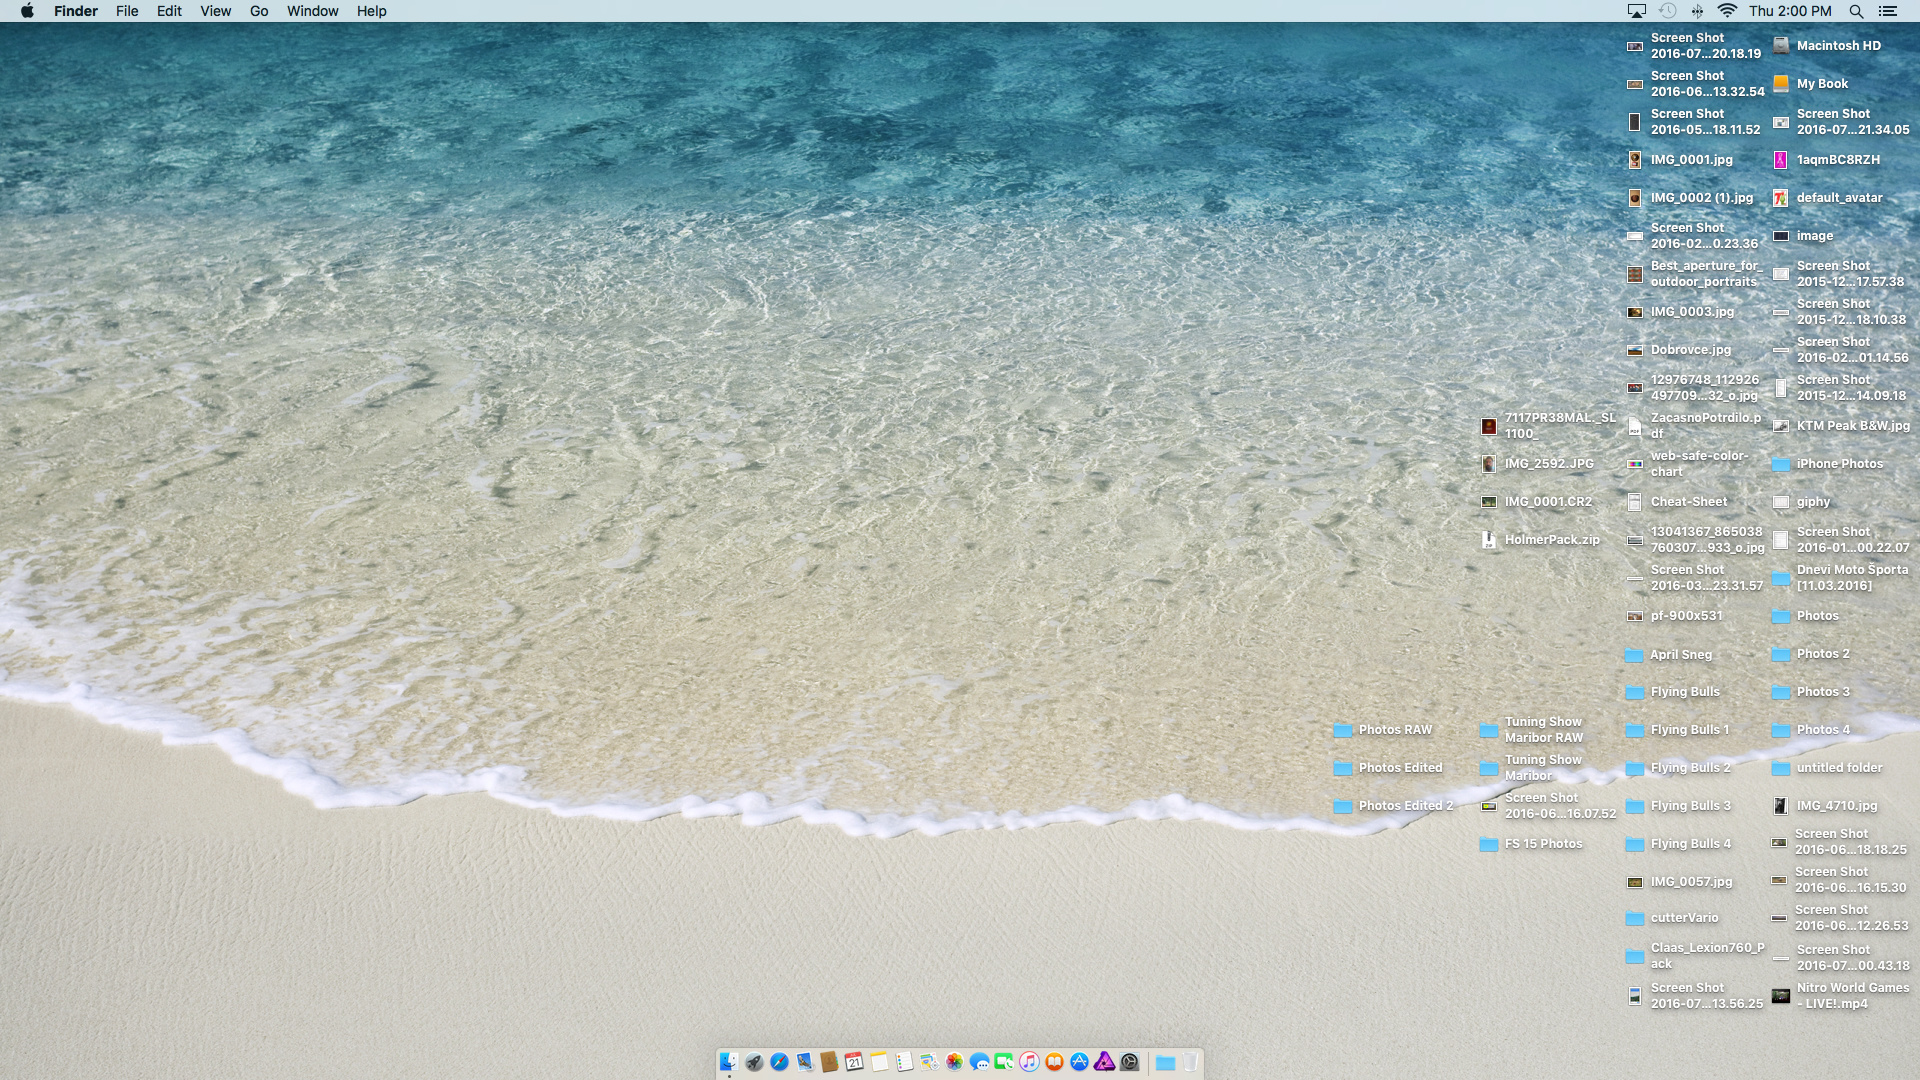This screenshot has width=1920, height=1080.
Task: Click the Trash in the Dock
Action: pos(1190,1062)
